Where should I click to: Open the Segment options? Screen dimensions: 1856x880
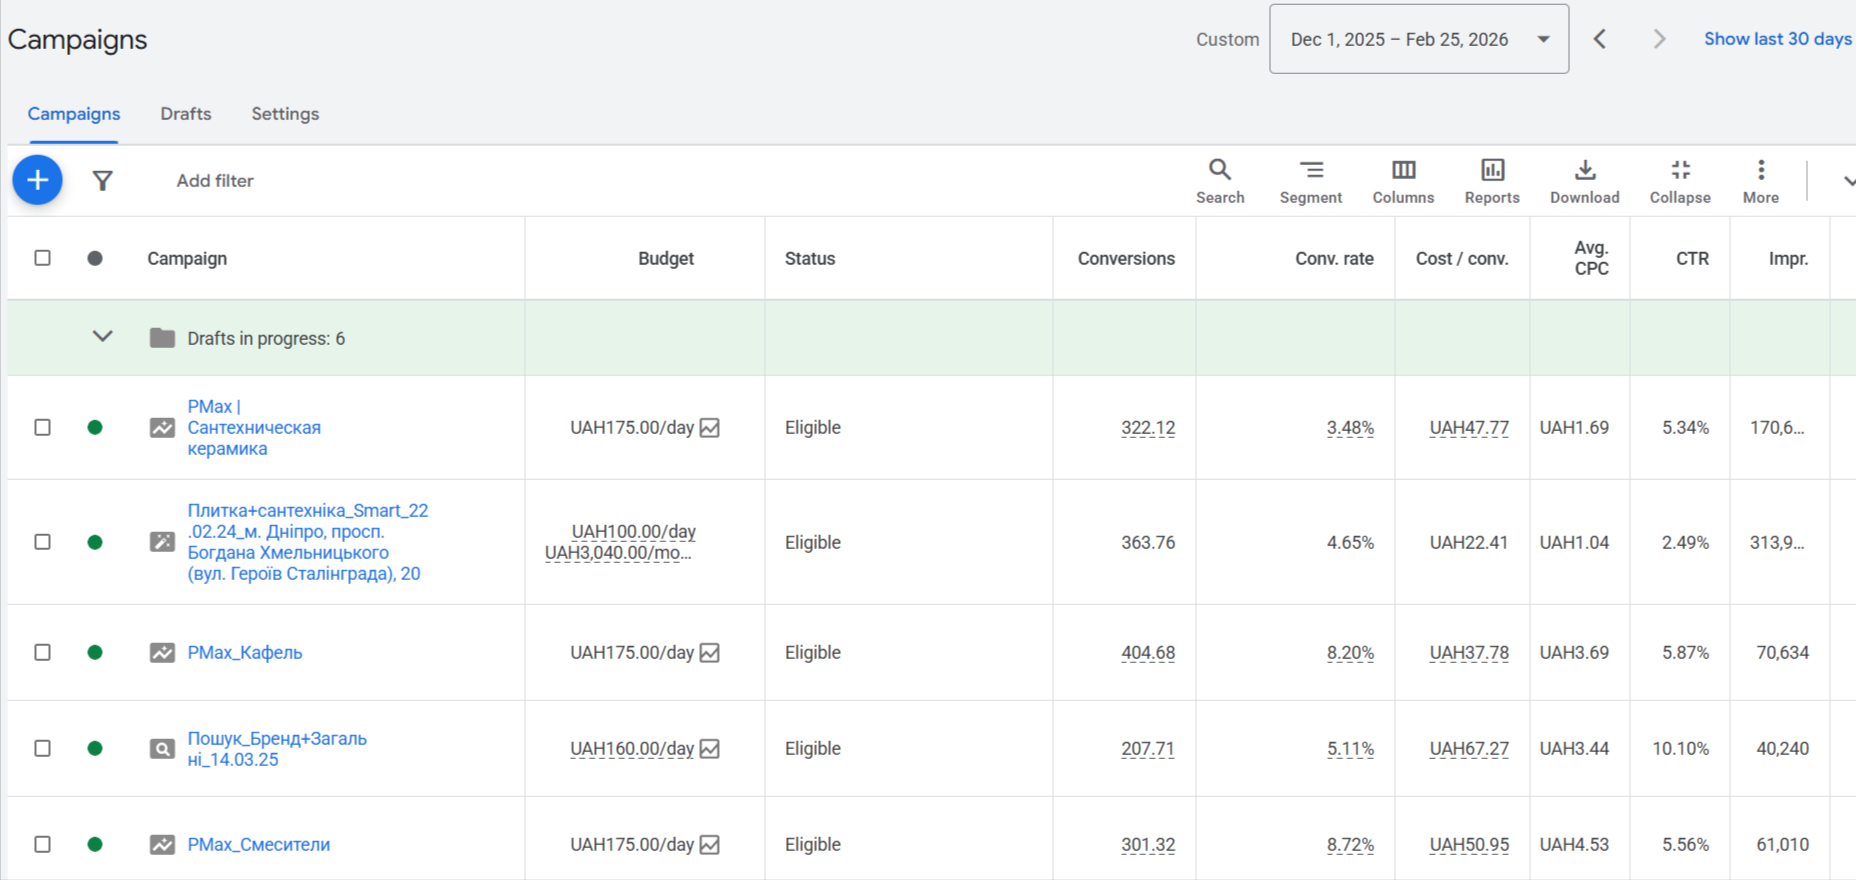pyautogui.click(x=1310, y=181)
